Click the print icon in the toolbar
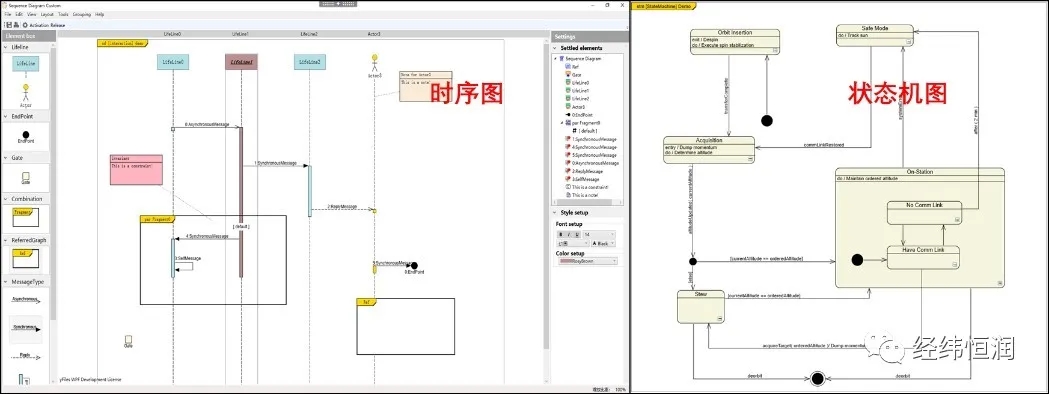 click(x=17, y=25)
